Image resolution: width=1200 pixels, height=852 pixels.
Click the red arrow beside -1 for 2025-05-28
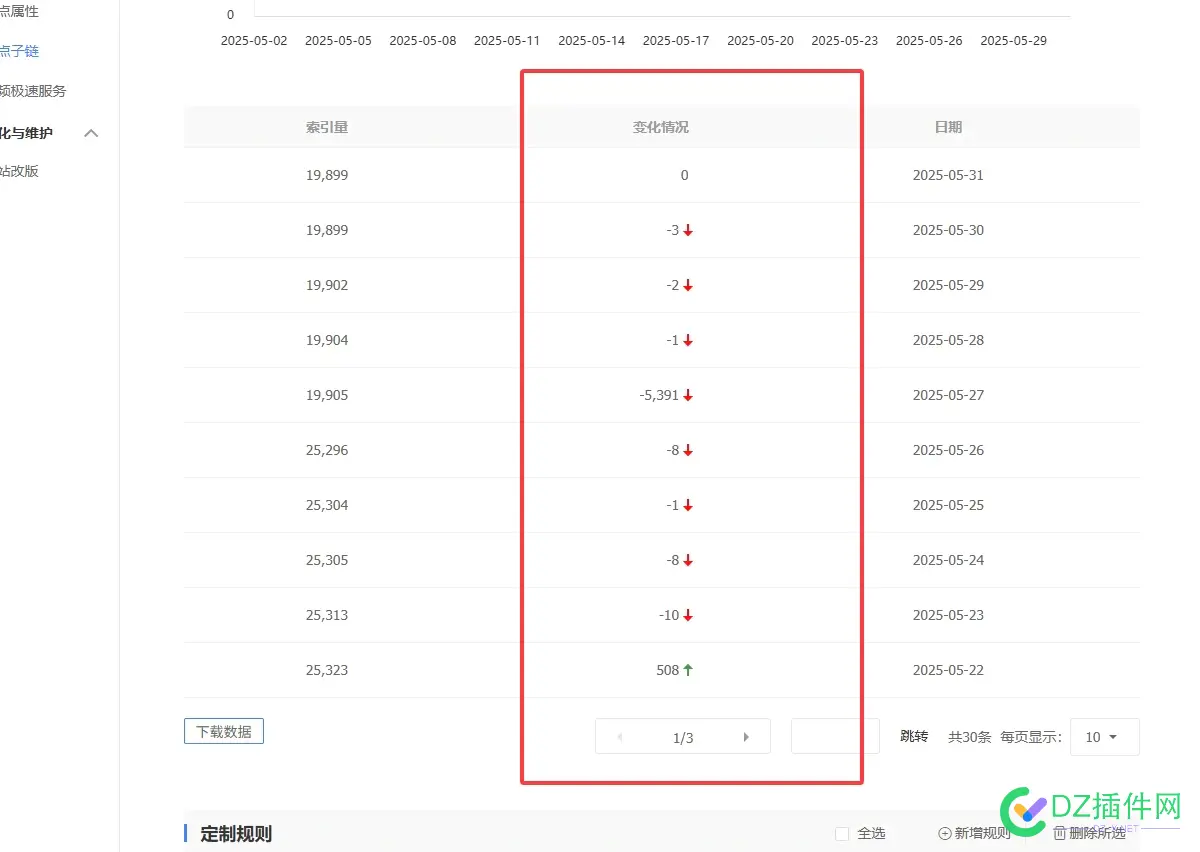688,340
